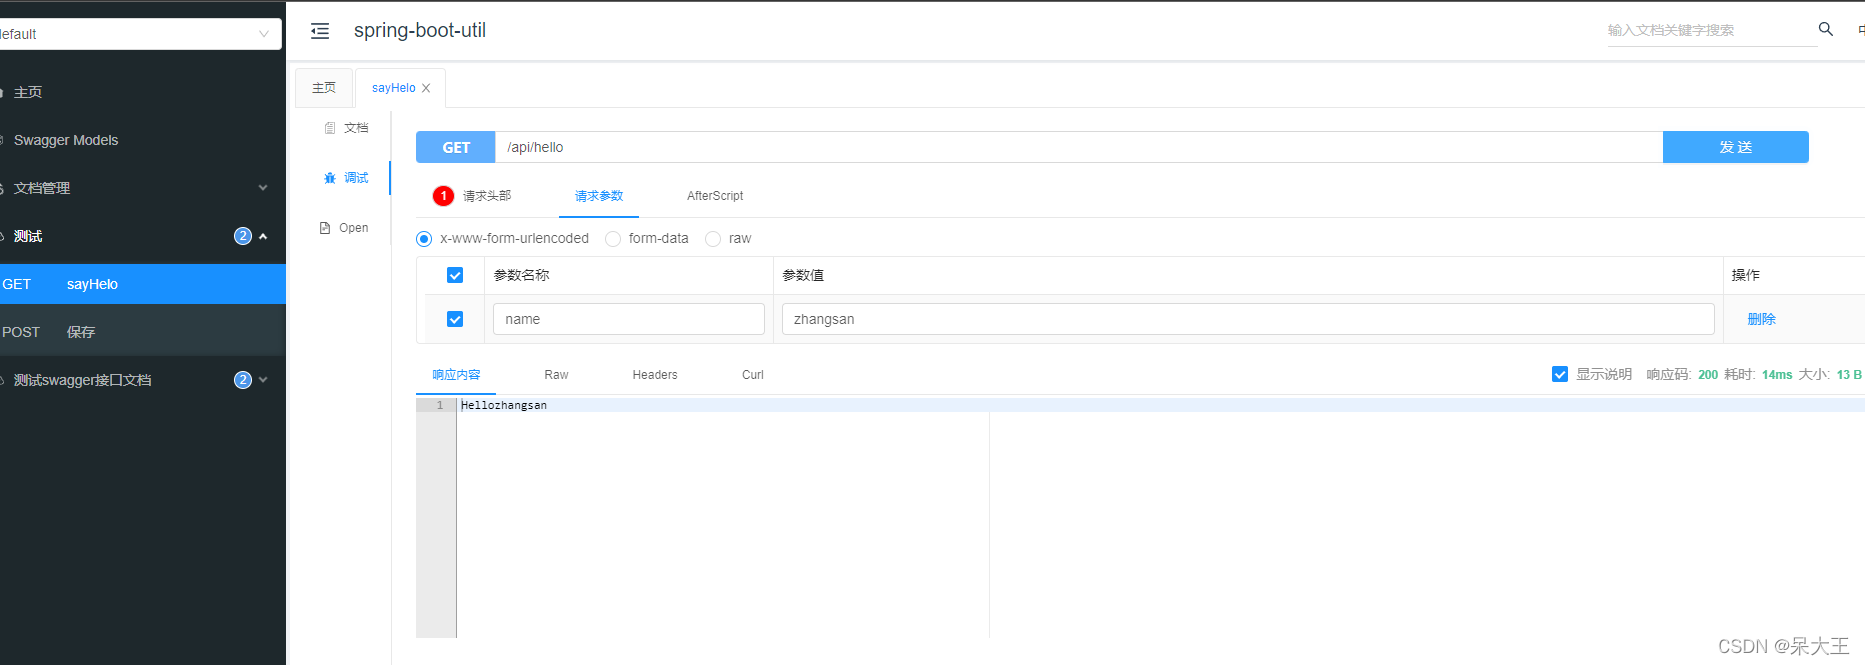Click the bug icon beside 调试

tap(330, 178)
